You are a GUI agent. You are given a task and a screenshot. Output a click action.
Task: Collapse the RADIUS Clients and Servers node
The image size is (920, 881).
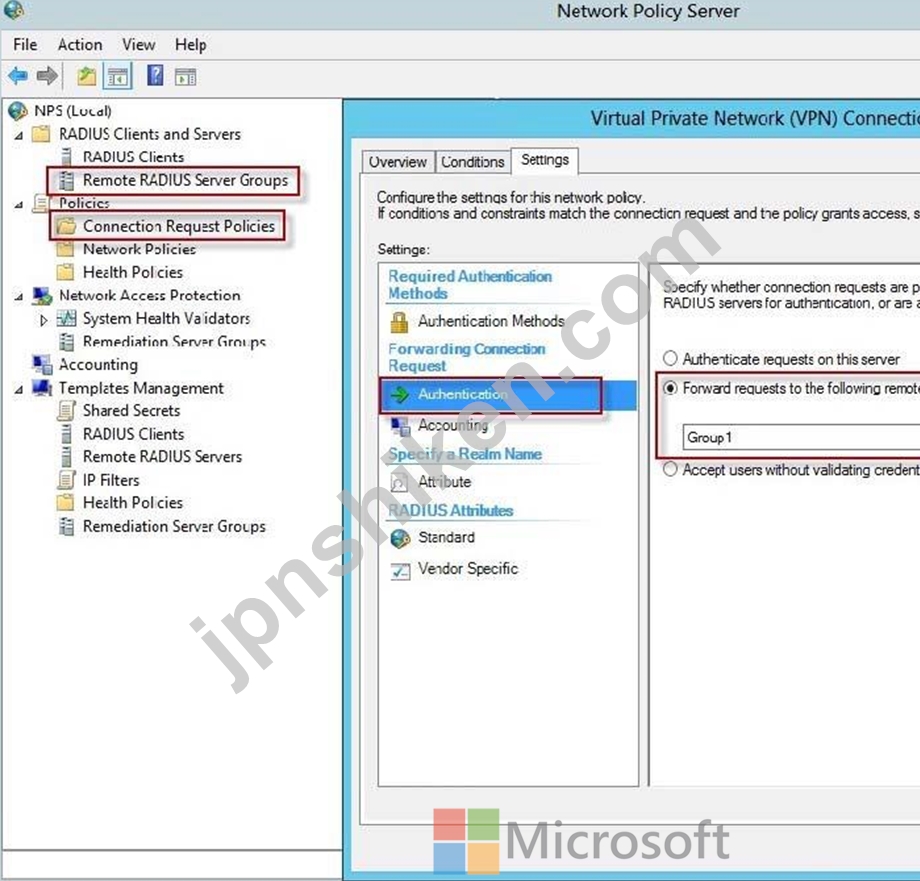19,136
